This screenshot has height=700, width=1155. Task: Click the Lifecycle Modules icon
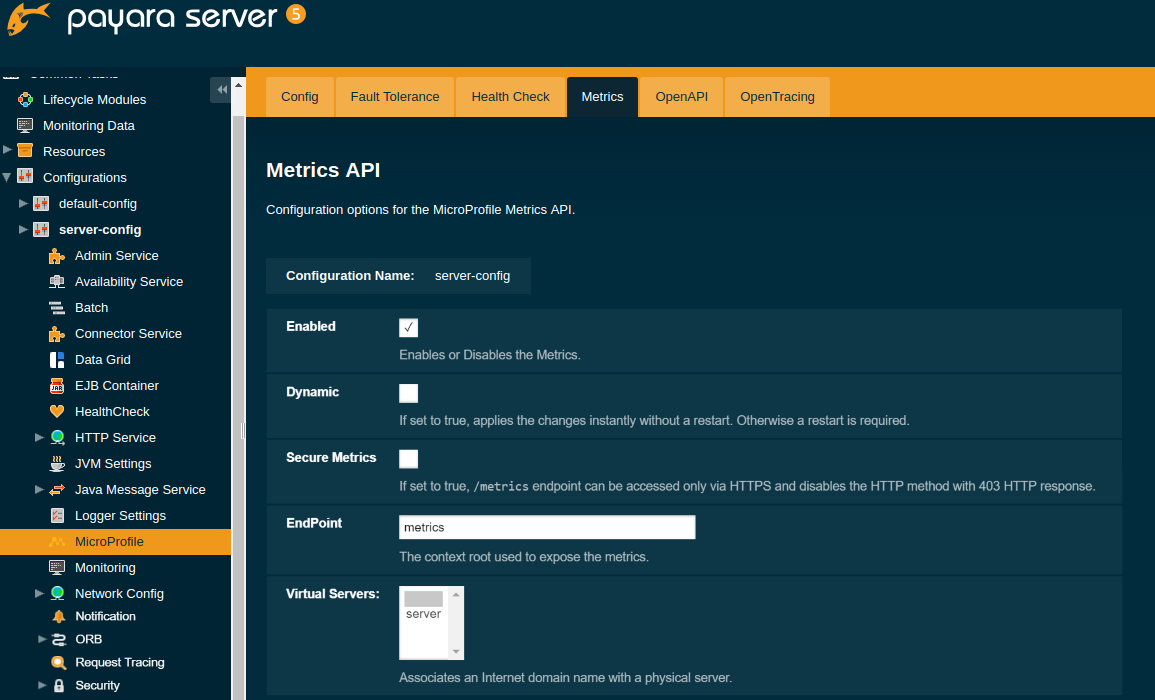(25, 99)
